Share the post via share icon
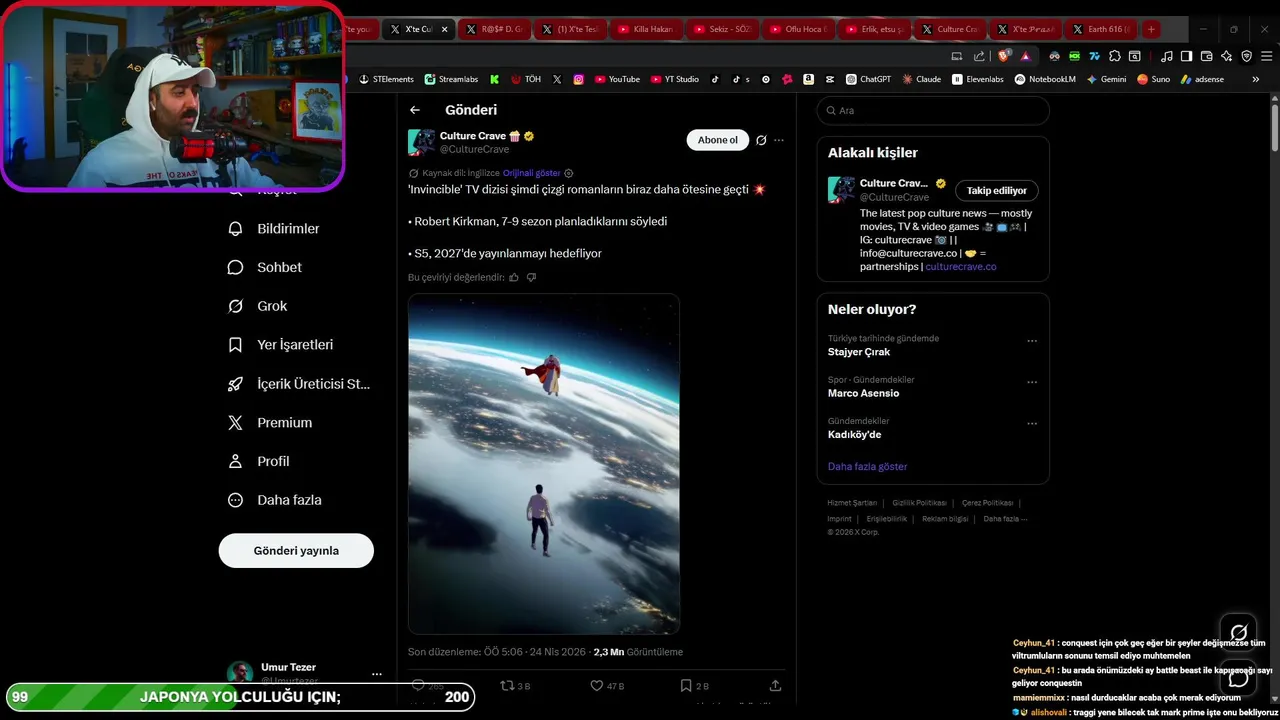 [x=775, y=686]
